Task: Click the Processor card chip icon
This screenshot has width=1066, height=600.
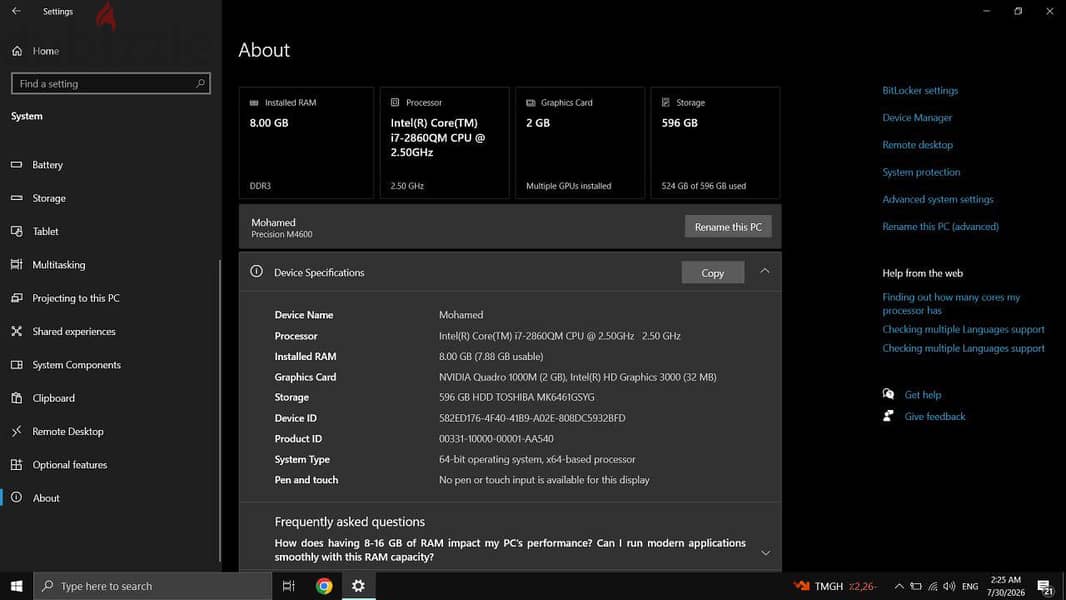Action: pos(395,102)
